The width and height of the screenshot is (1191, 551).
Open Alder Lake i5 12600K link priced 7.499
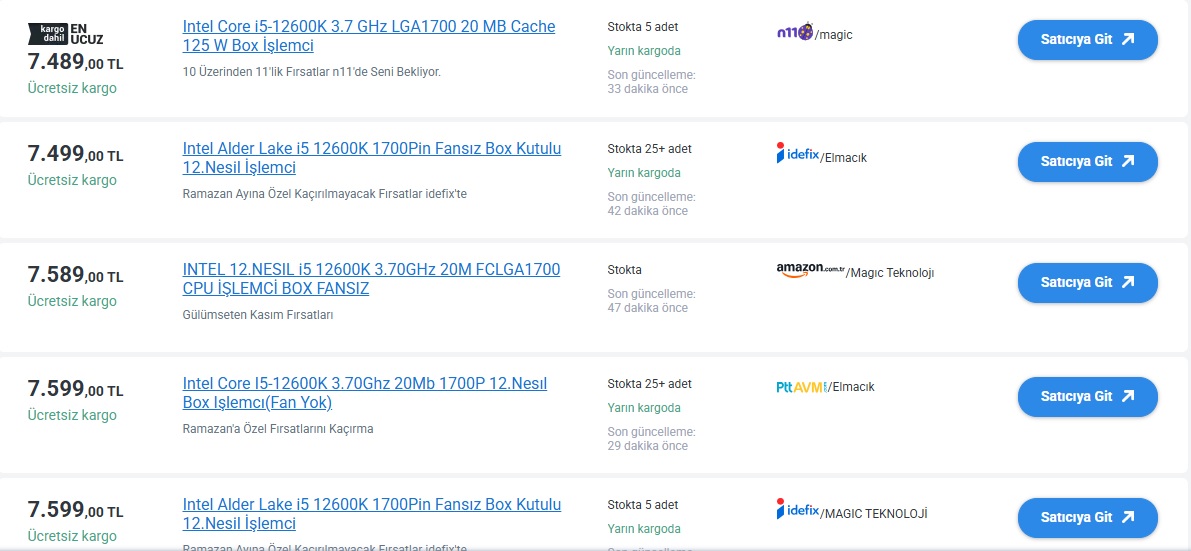click(372, 157)
